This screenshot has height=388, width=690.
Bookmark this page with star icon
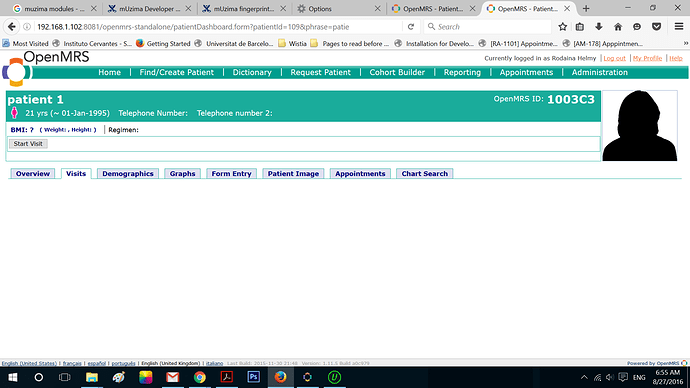click(562, 27)
